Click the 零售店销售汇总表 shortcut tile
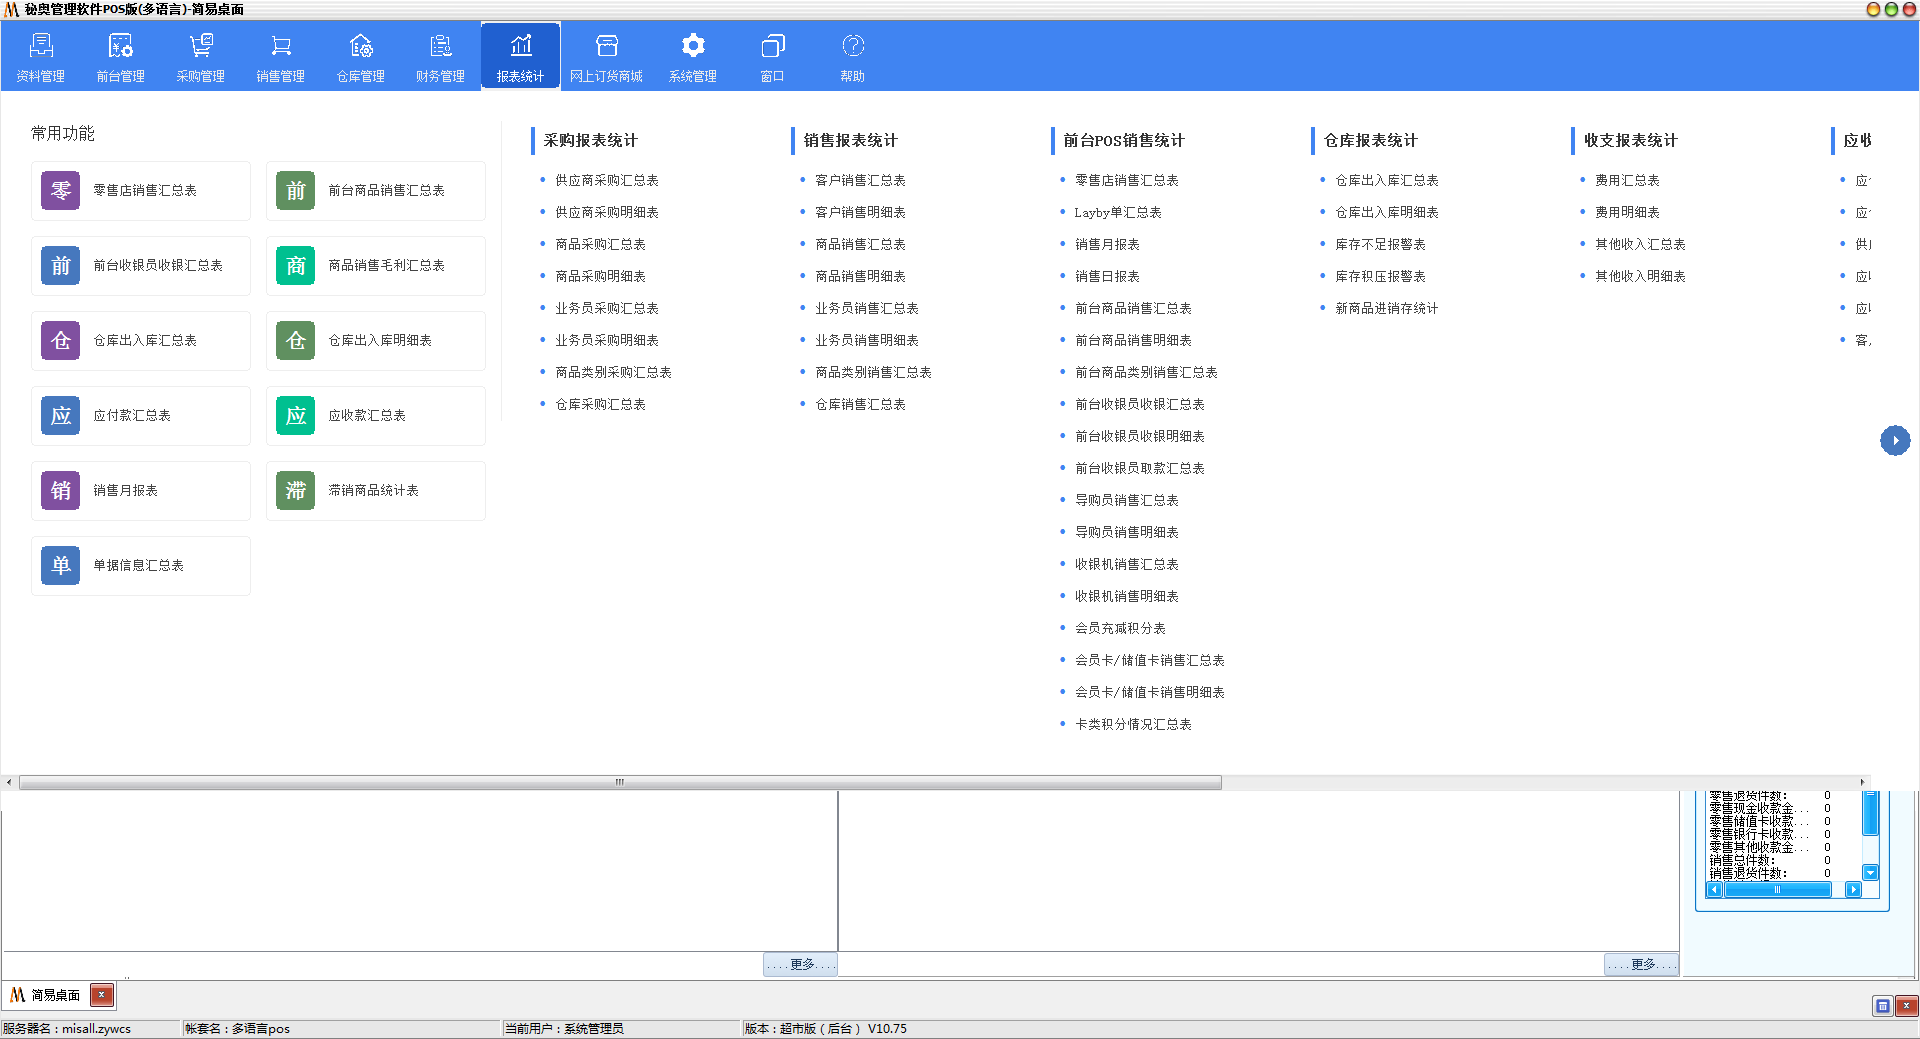Screen dimensions: 1920x1039 [x=141, y=191]
